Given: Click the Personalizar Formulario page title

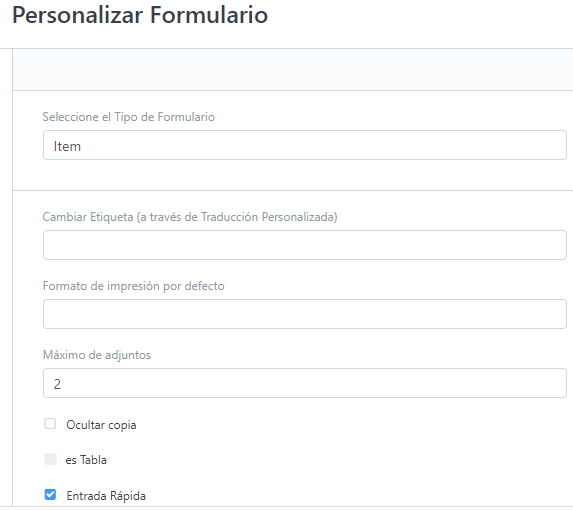Looking at the screenshot, I should [x=140, y=15].
